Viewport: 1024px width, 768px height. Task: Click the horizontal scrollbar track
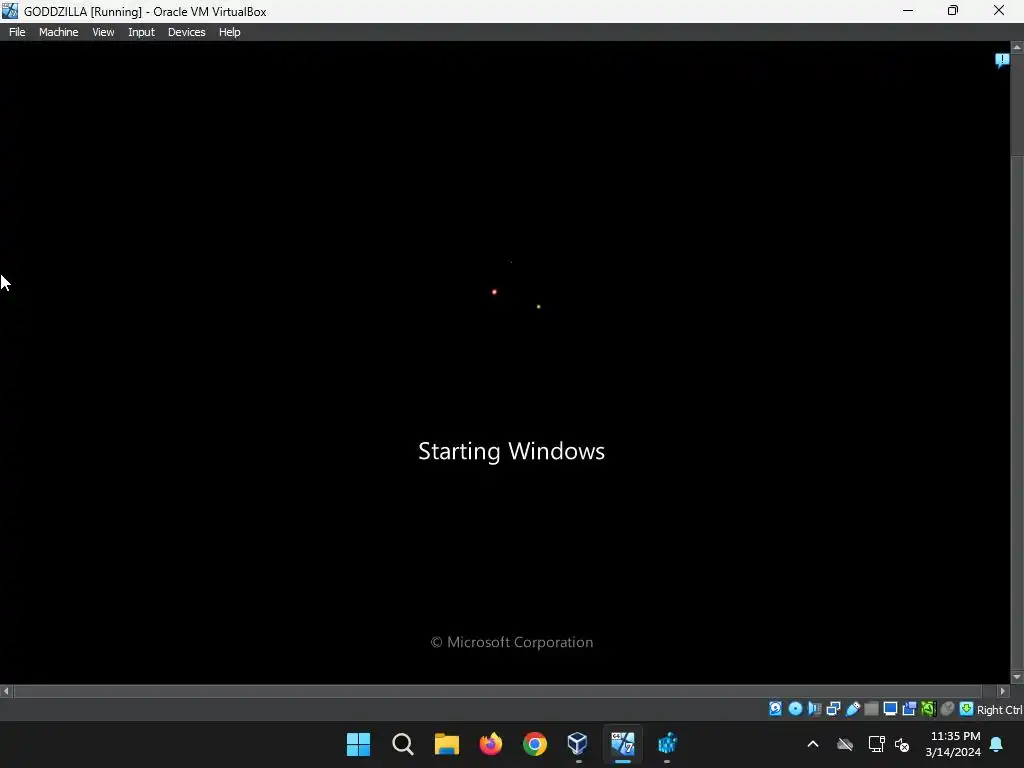tap(504, 691)
